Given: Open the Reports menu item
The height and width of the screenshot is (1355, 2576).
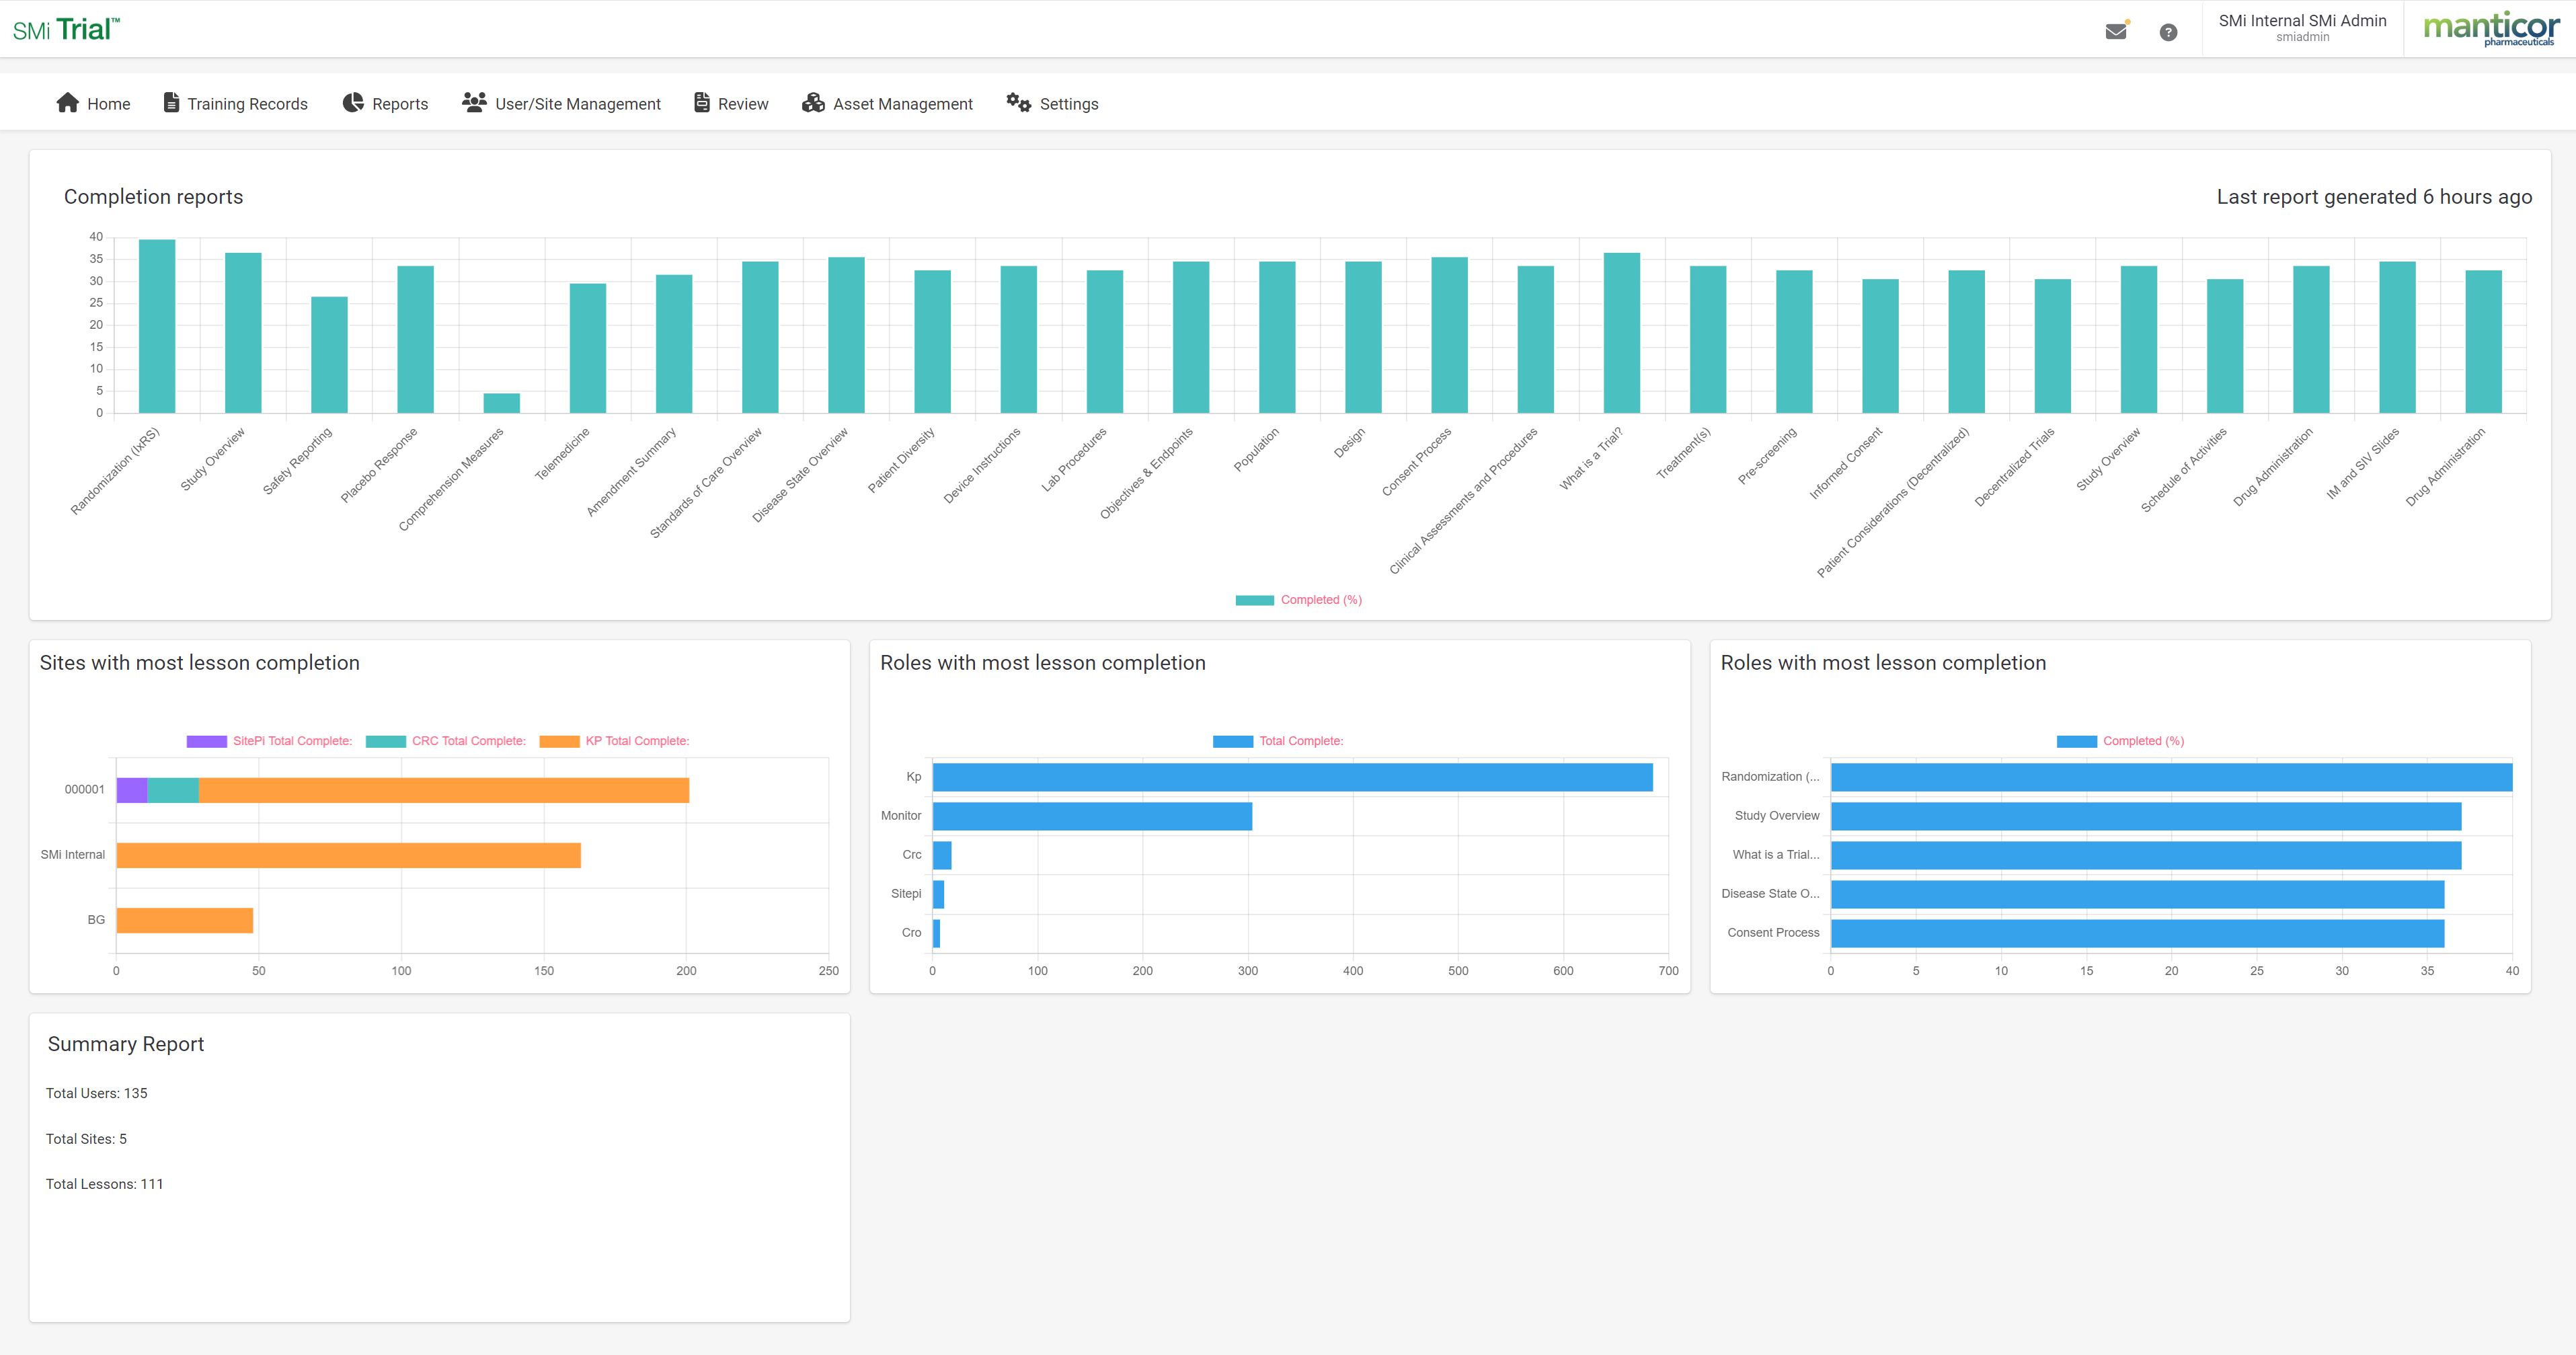Looking at the screenshot, I should (x=399, y=104).
